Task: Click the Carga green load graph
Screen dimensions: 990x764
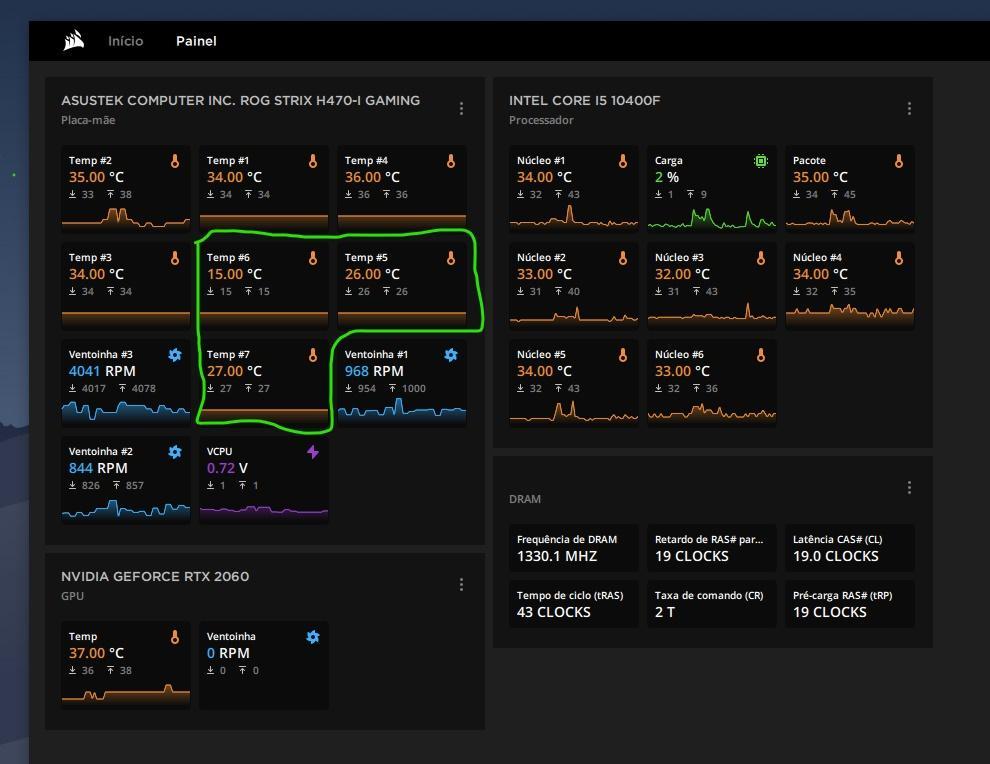Action: click(712, 219)
